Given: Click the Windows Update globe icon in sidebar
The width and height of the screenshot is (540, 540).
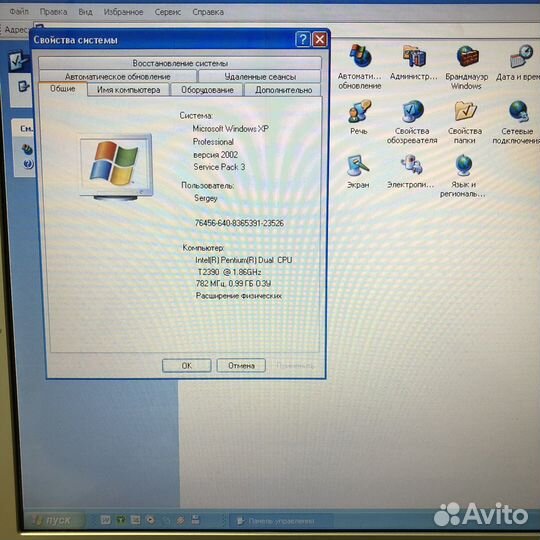Looking at the screenshot, I should (x=27, y=149).
